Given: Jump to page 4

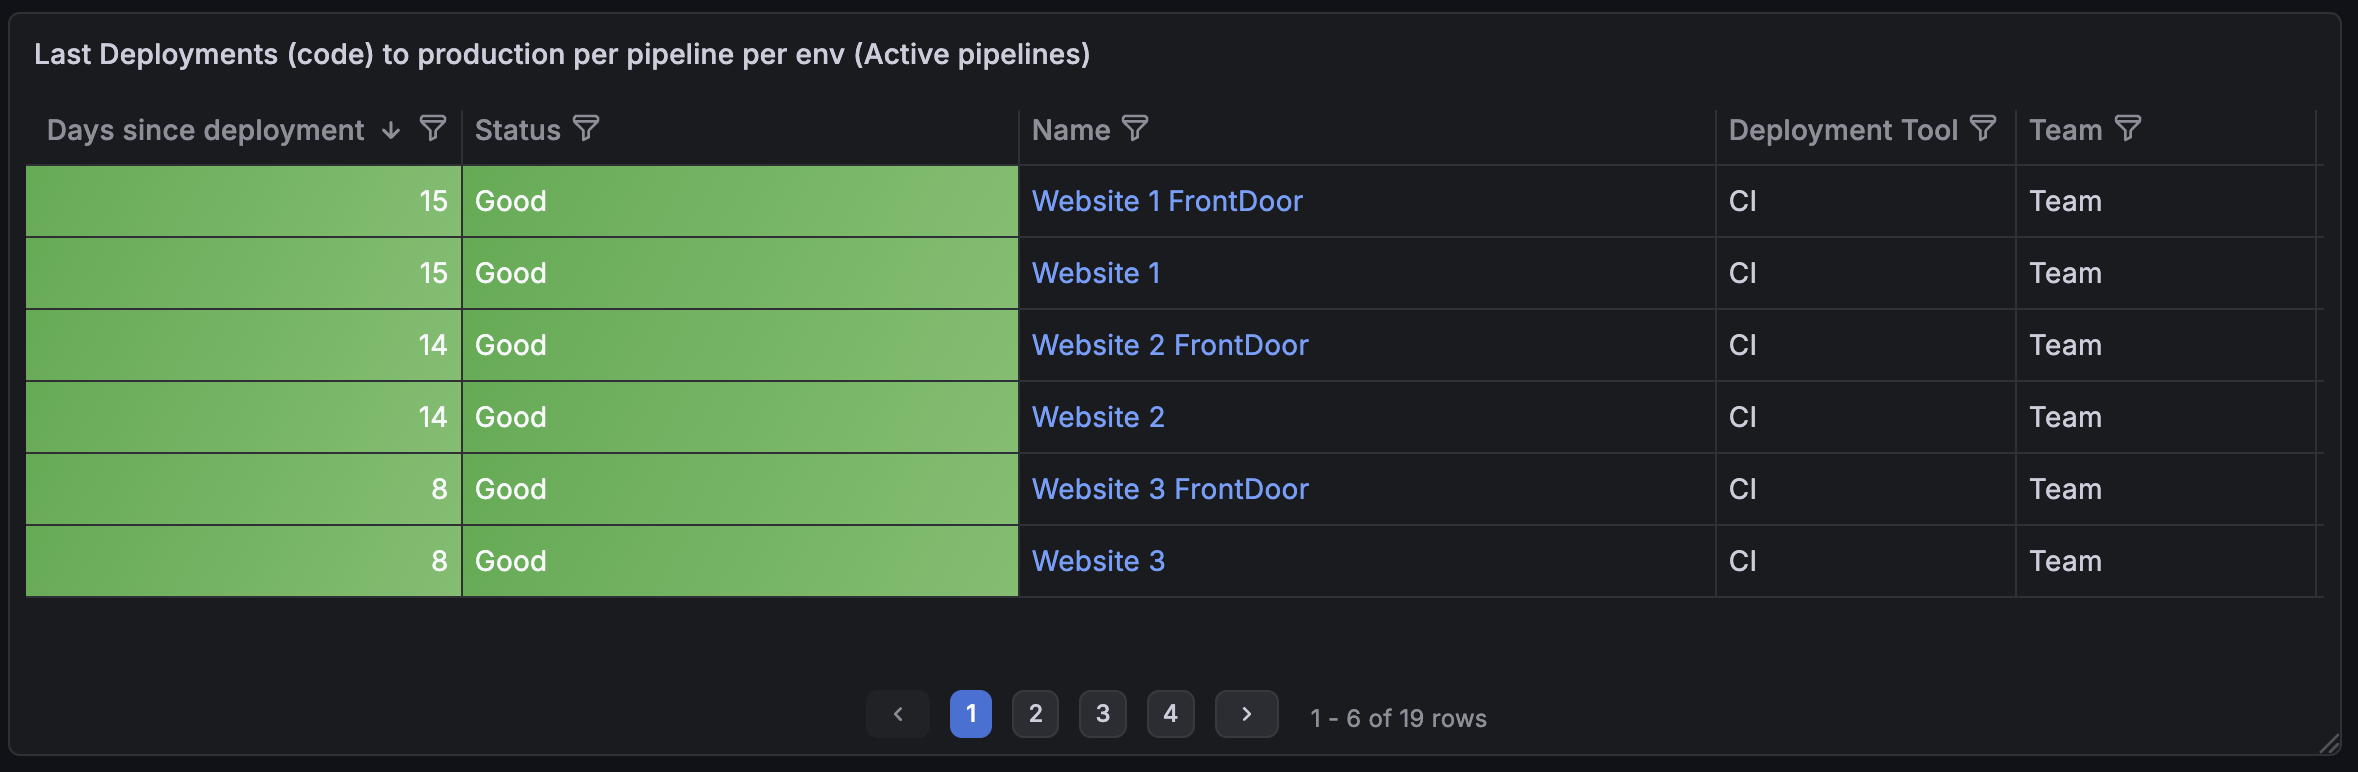Looking at the screenshot, I should point(1171,714).
